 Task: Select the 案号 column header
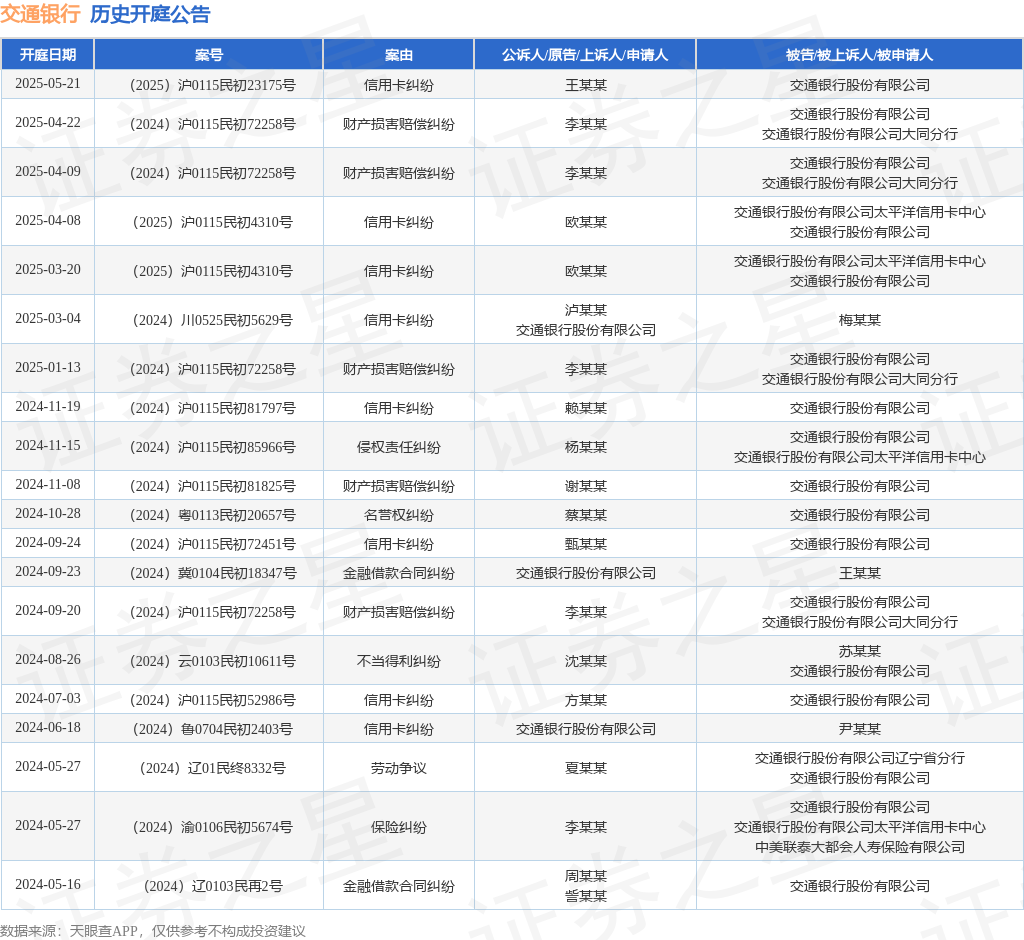(x=209, y=55)
